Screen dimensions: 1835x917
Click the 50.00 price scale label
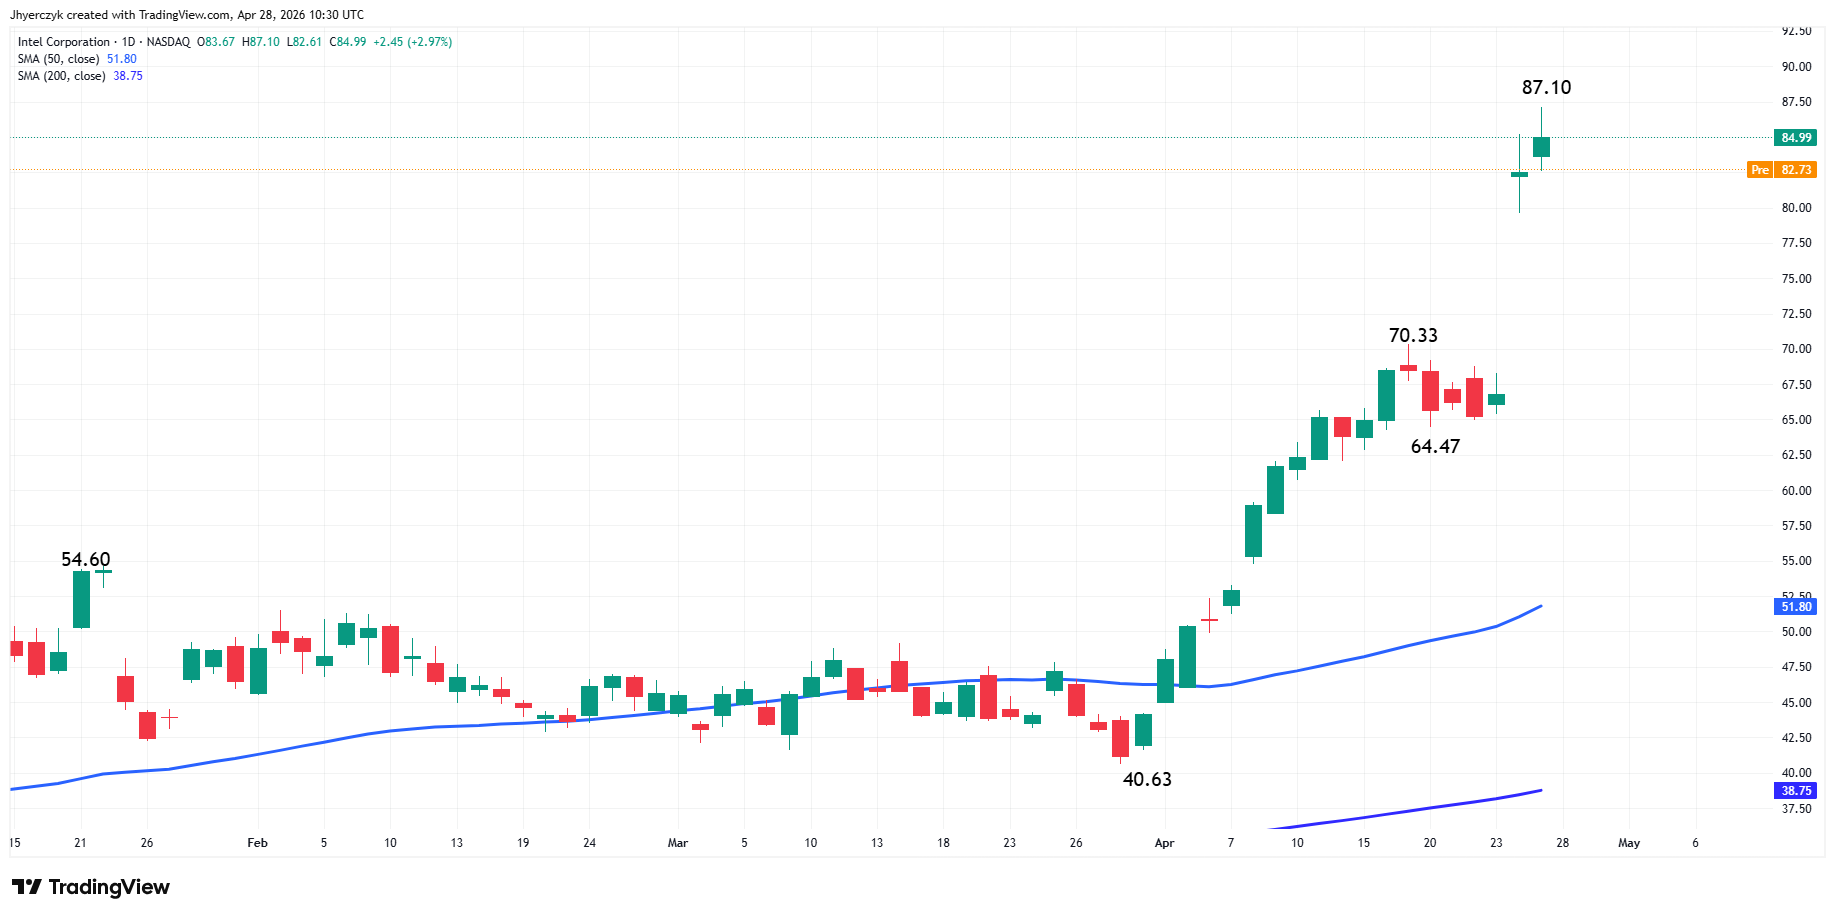point(1796,632)
